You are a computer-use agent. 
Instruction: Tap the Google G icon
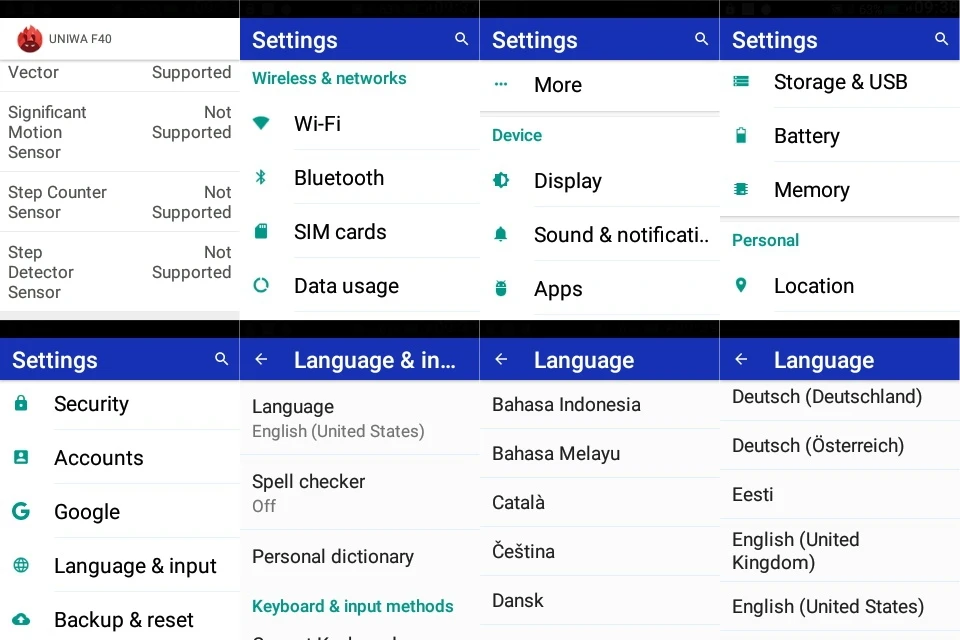coord(21,511)
